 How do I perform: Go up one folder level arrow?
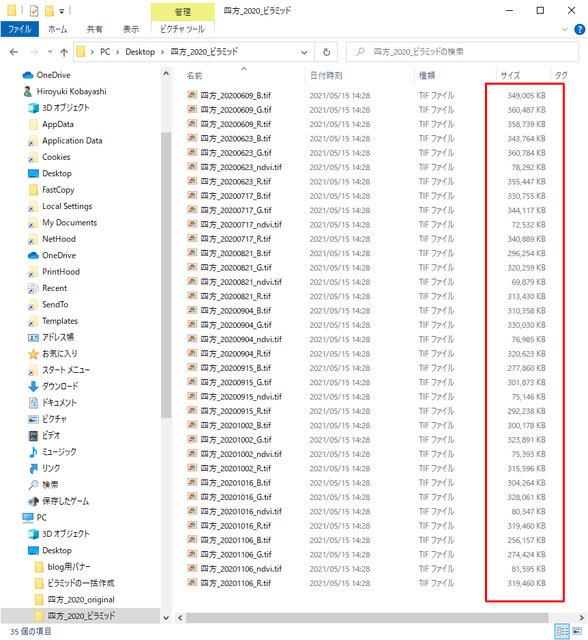pyautogui.click(x=64, y=52)
